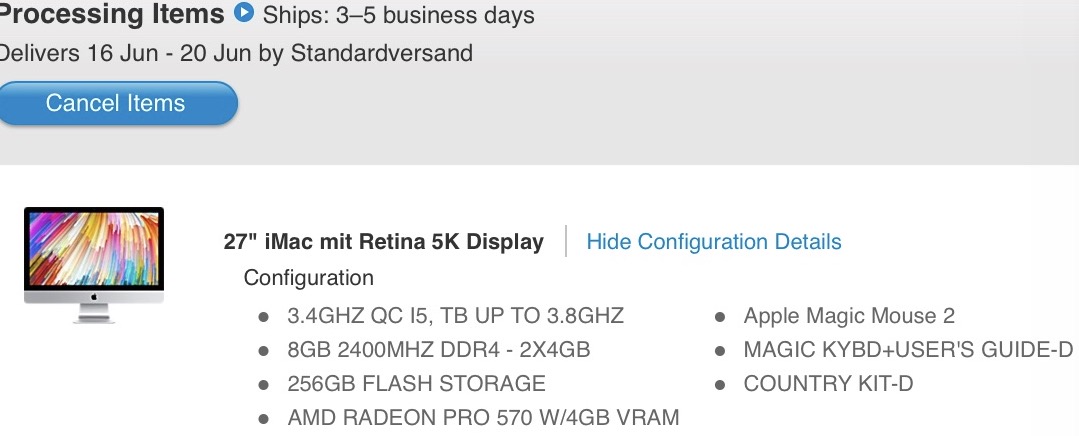1079x436 pixels.
Task: Click the Apple logo on the iMac image
Action: [x=94, y=296]
